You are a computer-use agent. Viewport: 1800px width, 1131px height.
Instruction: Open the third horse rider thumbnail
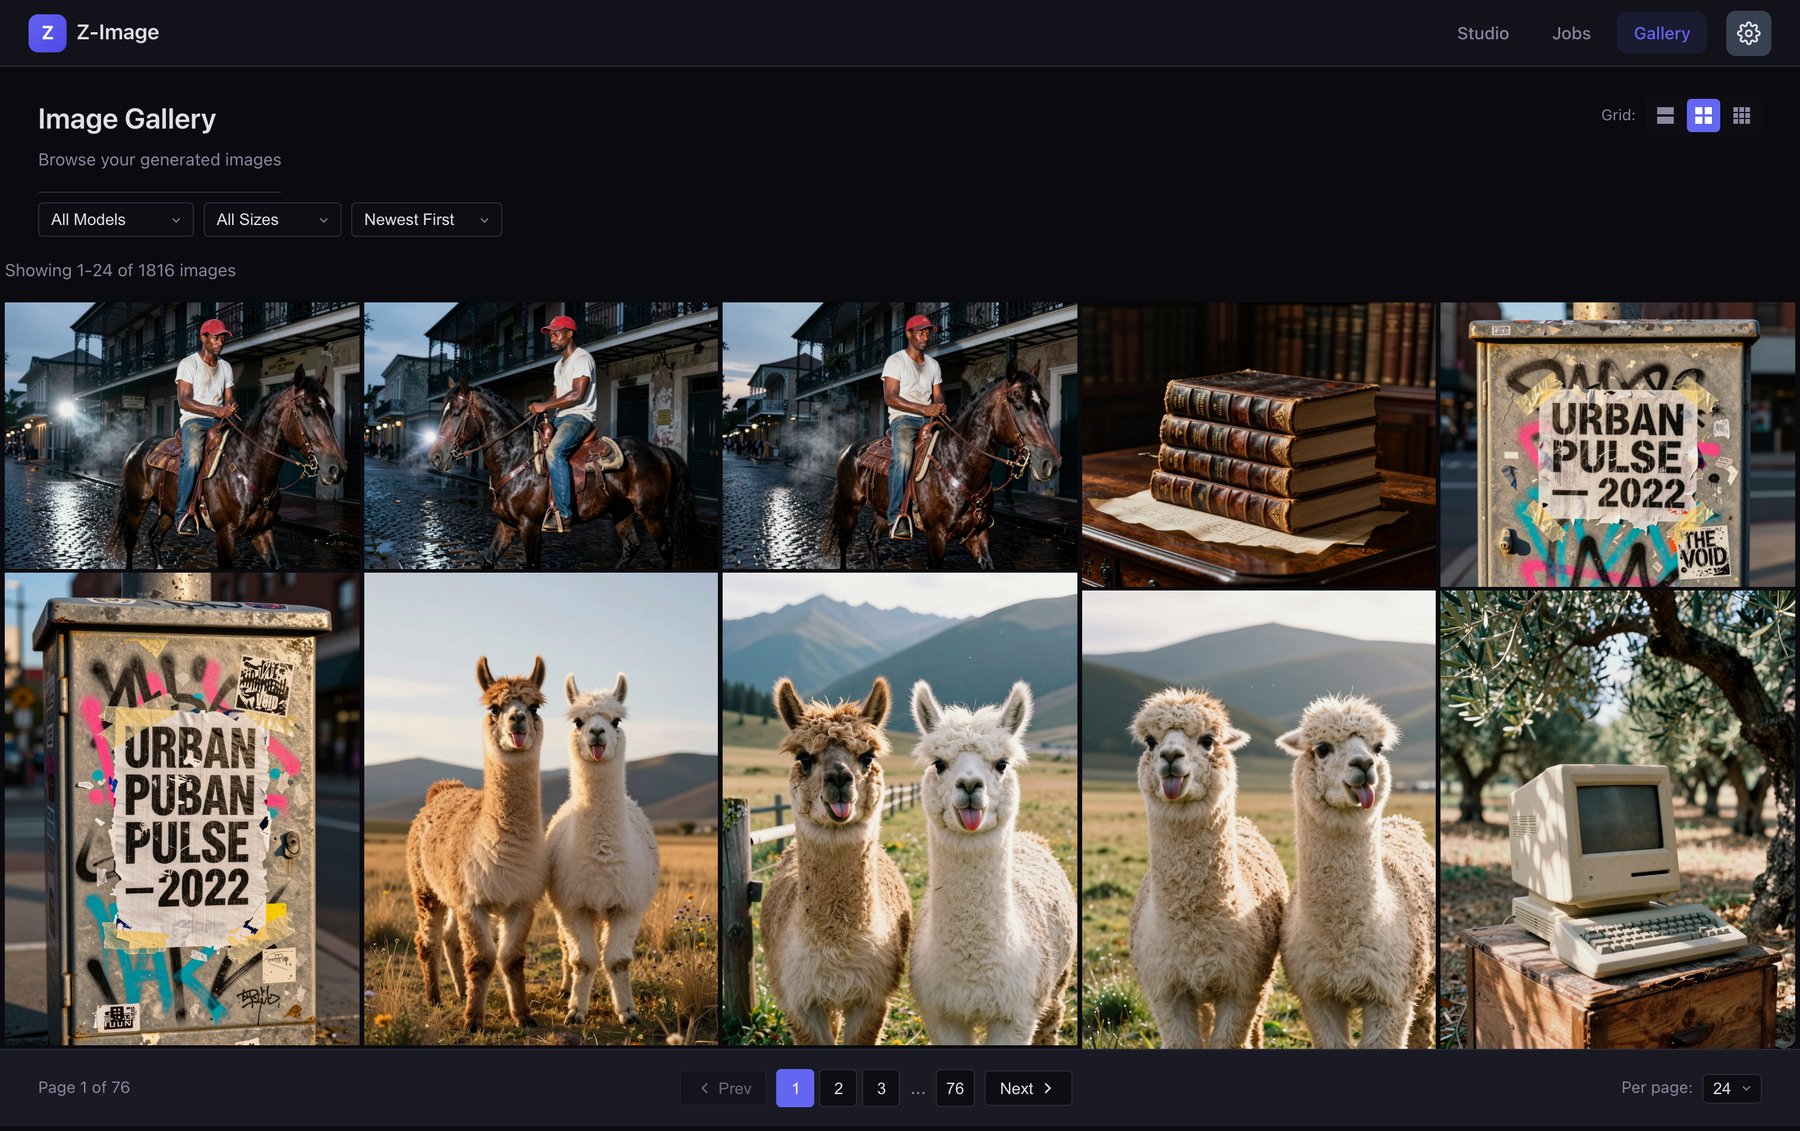(x=900, y=436)
